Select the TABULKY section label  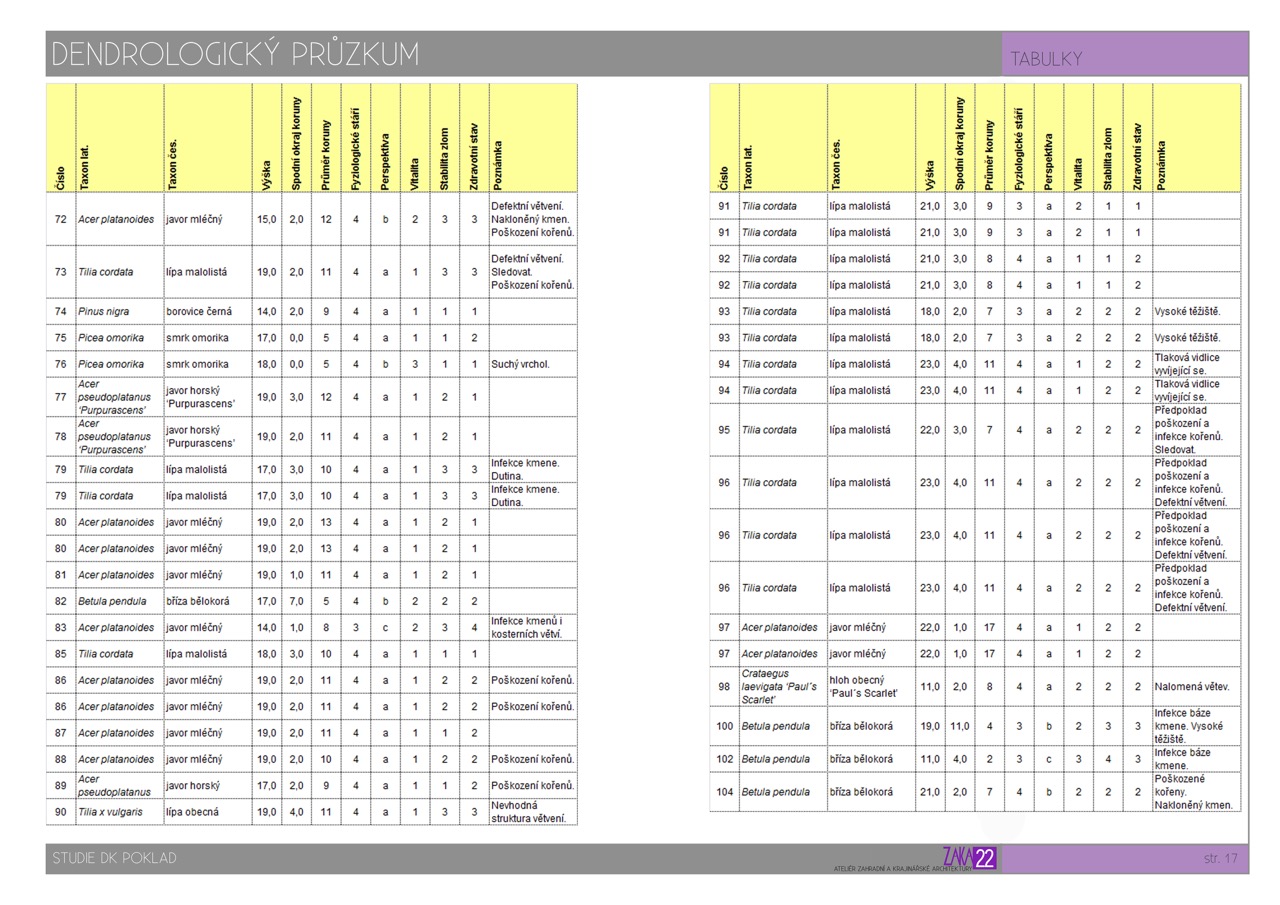1046,59
